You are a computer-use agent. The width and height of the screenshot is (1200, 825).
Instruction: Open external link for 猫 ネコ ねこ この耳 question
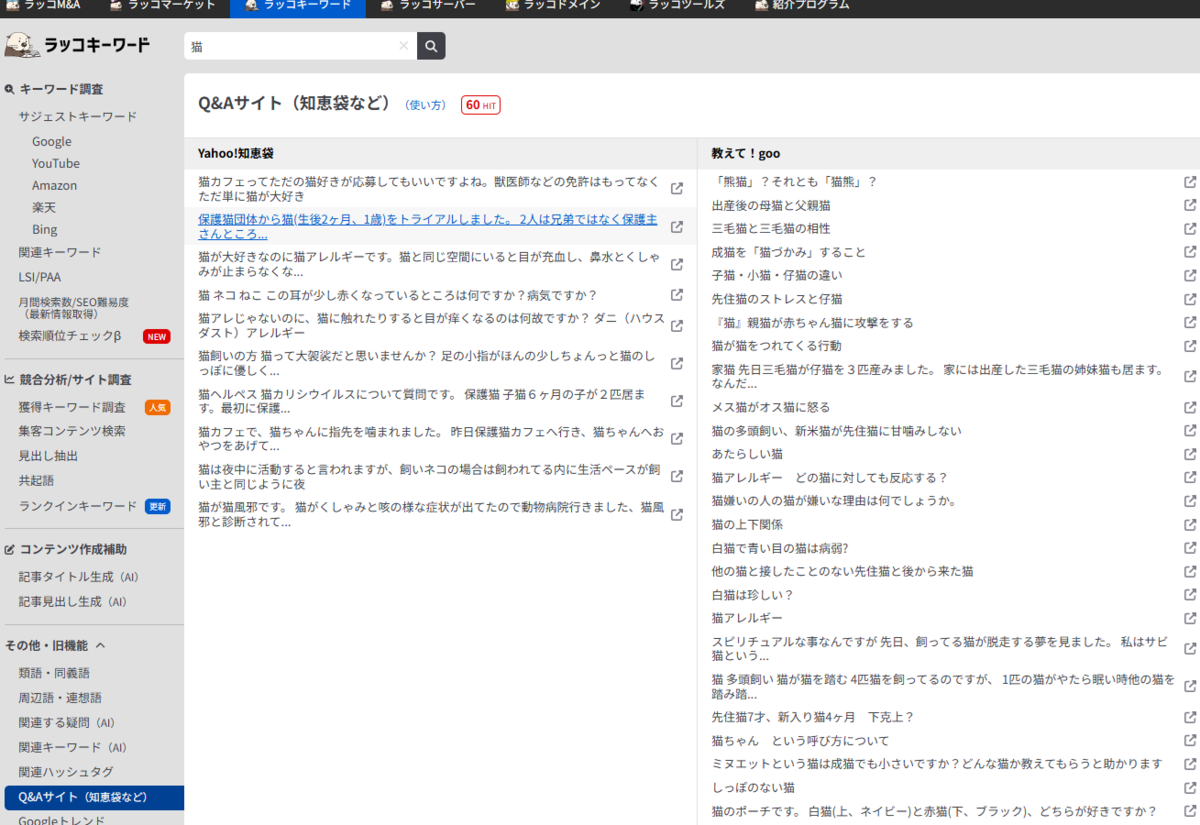tap(677, 295)
